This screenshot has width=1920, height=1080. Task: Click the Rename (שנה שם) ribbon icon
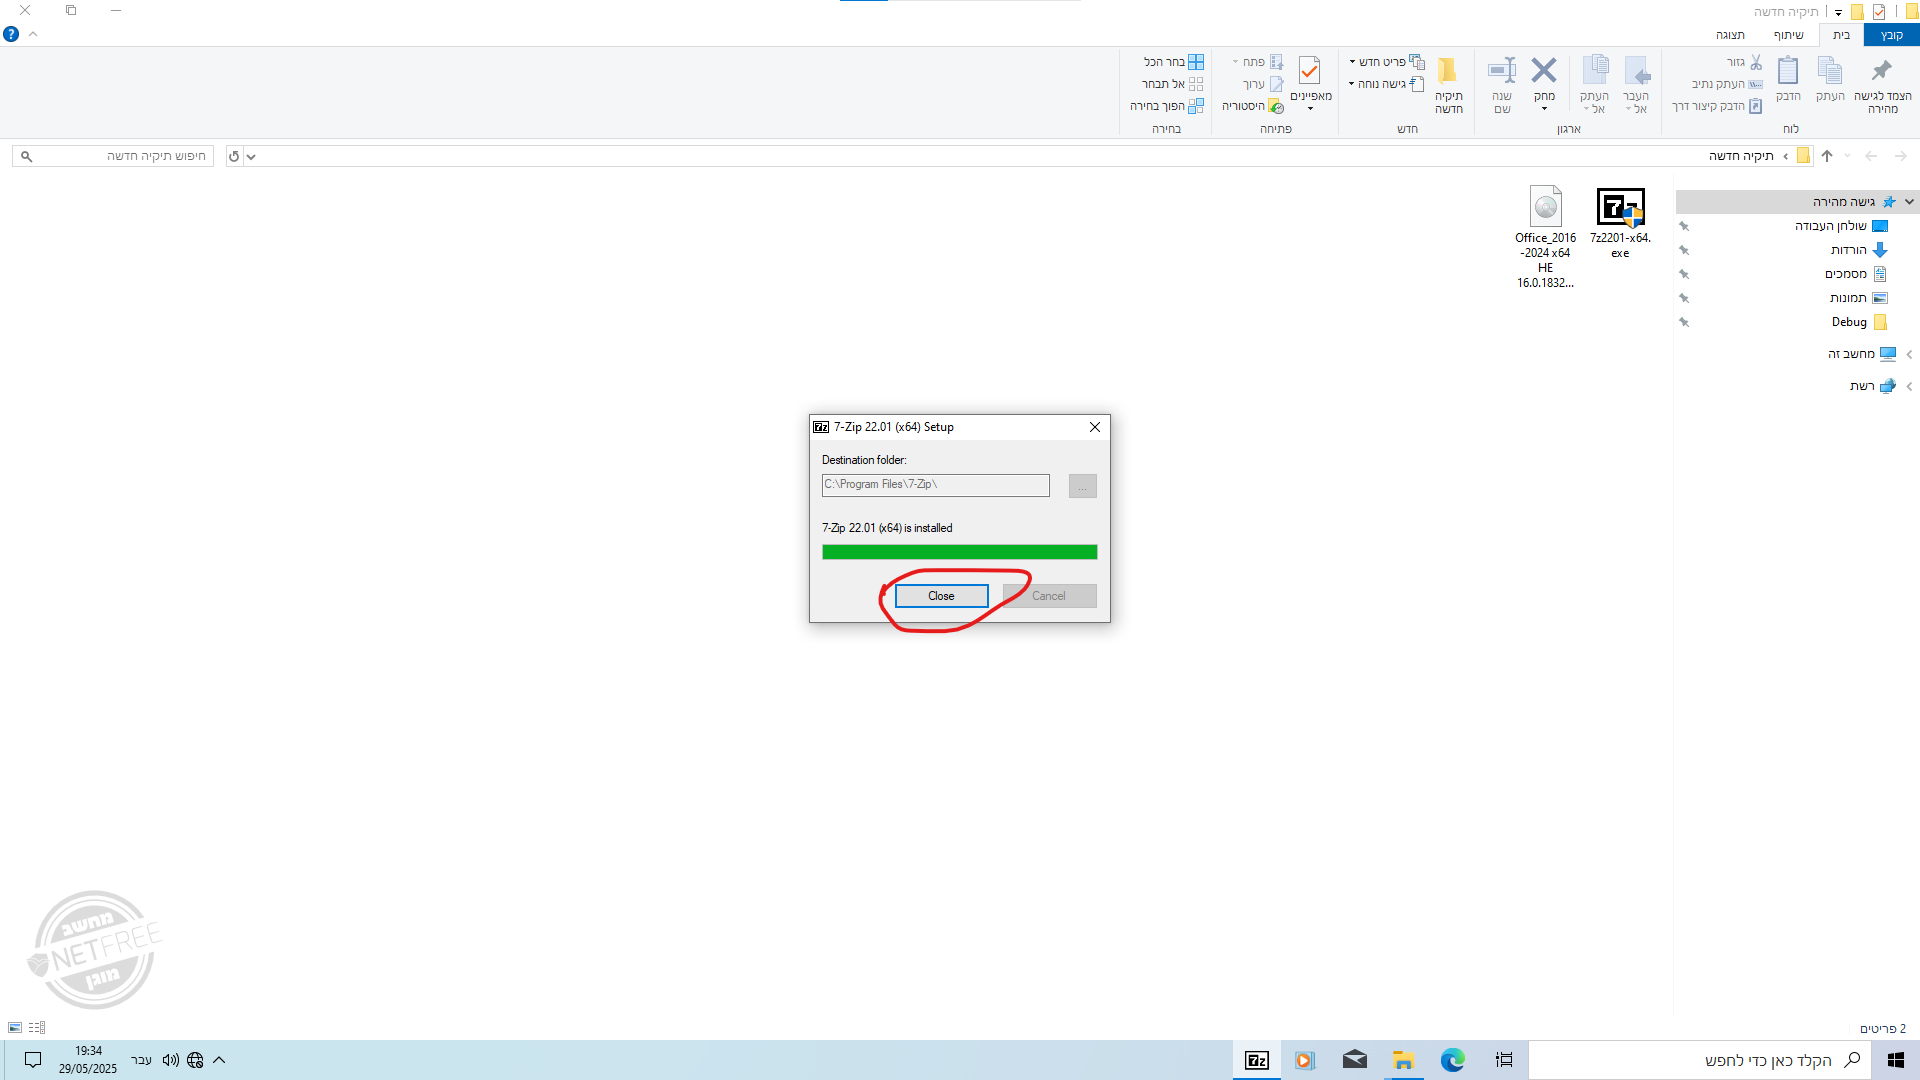click(x=1502, y=84)
